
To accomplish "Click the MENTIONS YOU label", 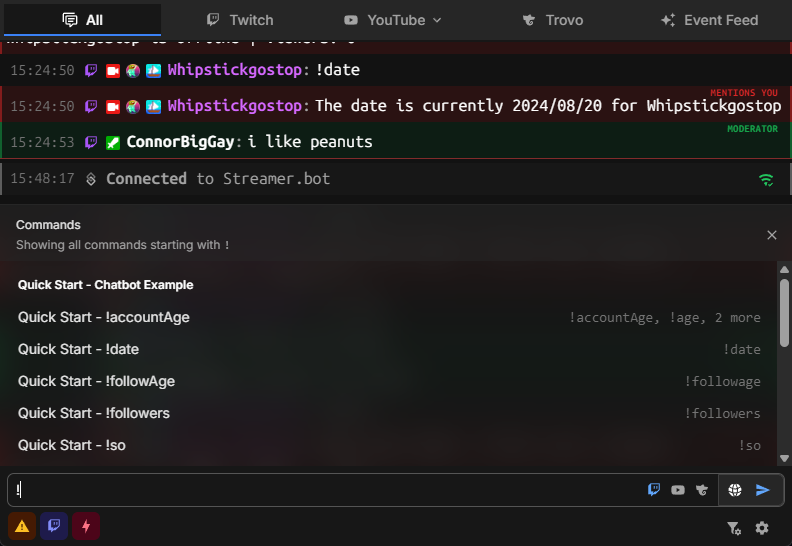I will [x=744, y=93].
